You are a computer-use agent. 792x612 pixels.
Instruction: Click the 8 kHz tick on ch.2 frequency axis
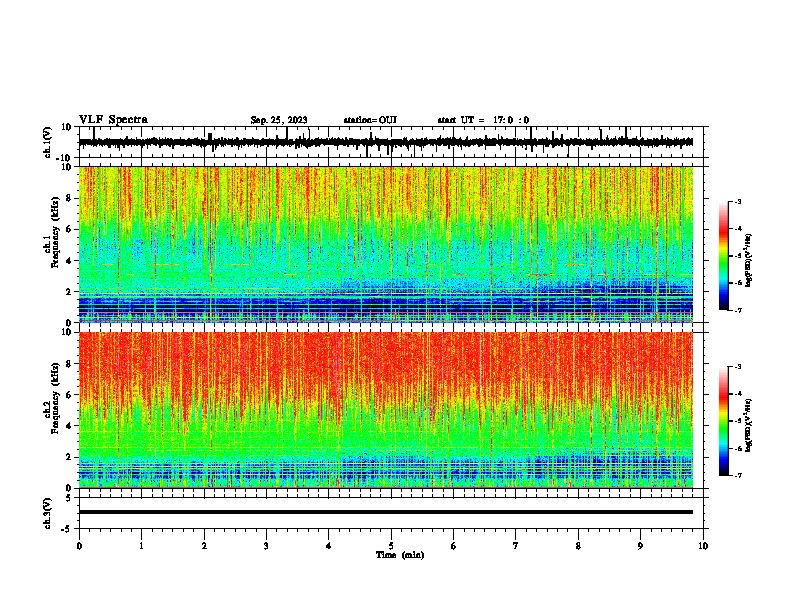coord(69,364)
